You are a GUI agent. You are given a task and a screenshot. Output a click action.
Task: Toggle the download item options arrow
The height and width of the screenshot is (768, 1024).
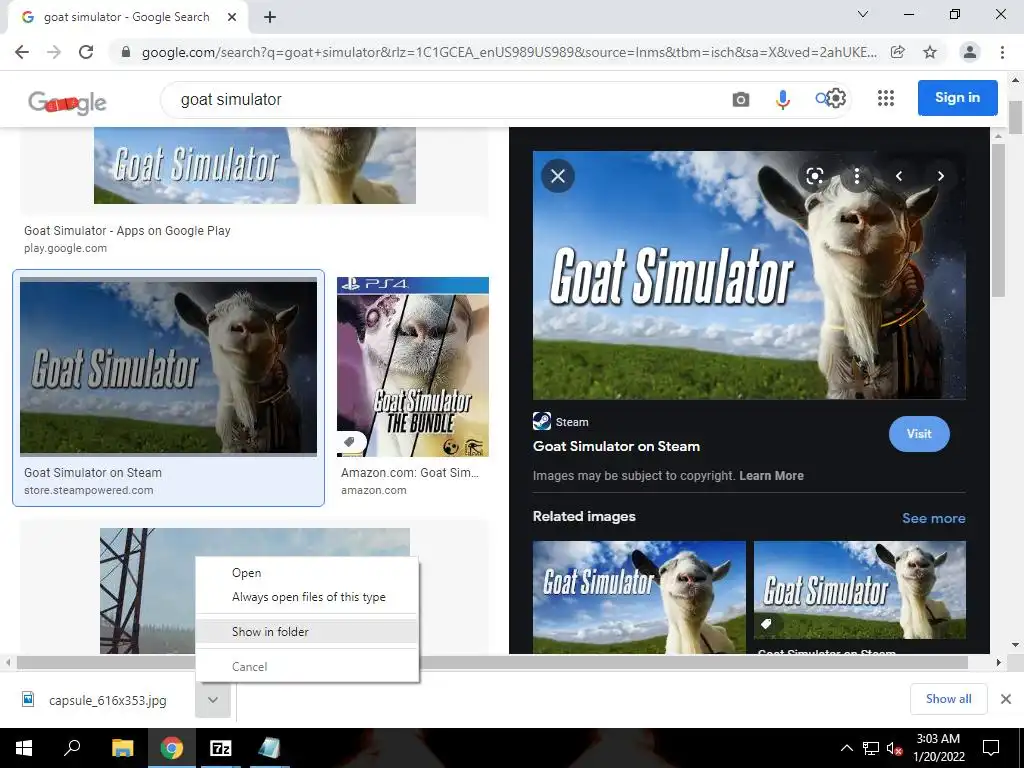pos(213,700)
